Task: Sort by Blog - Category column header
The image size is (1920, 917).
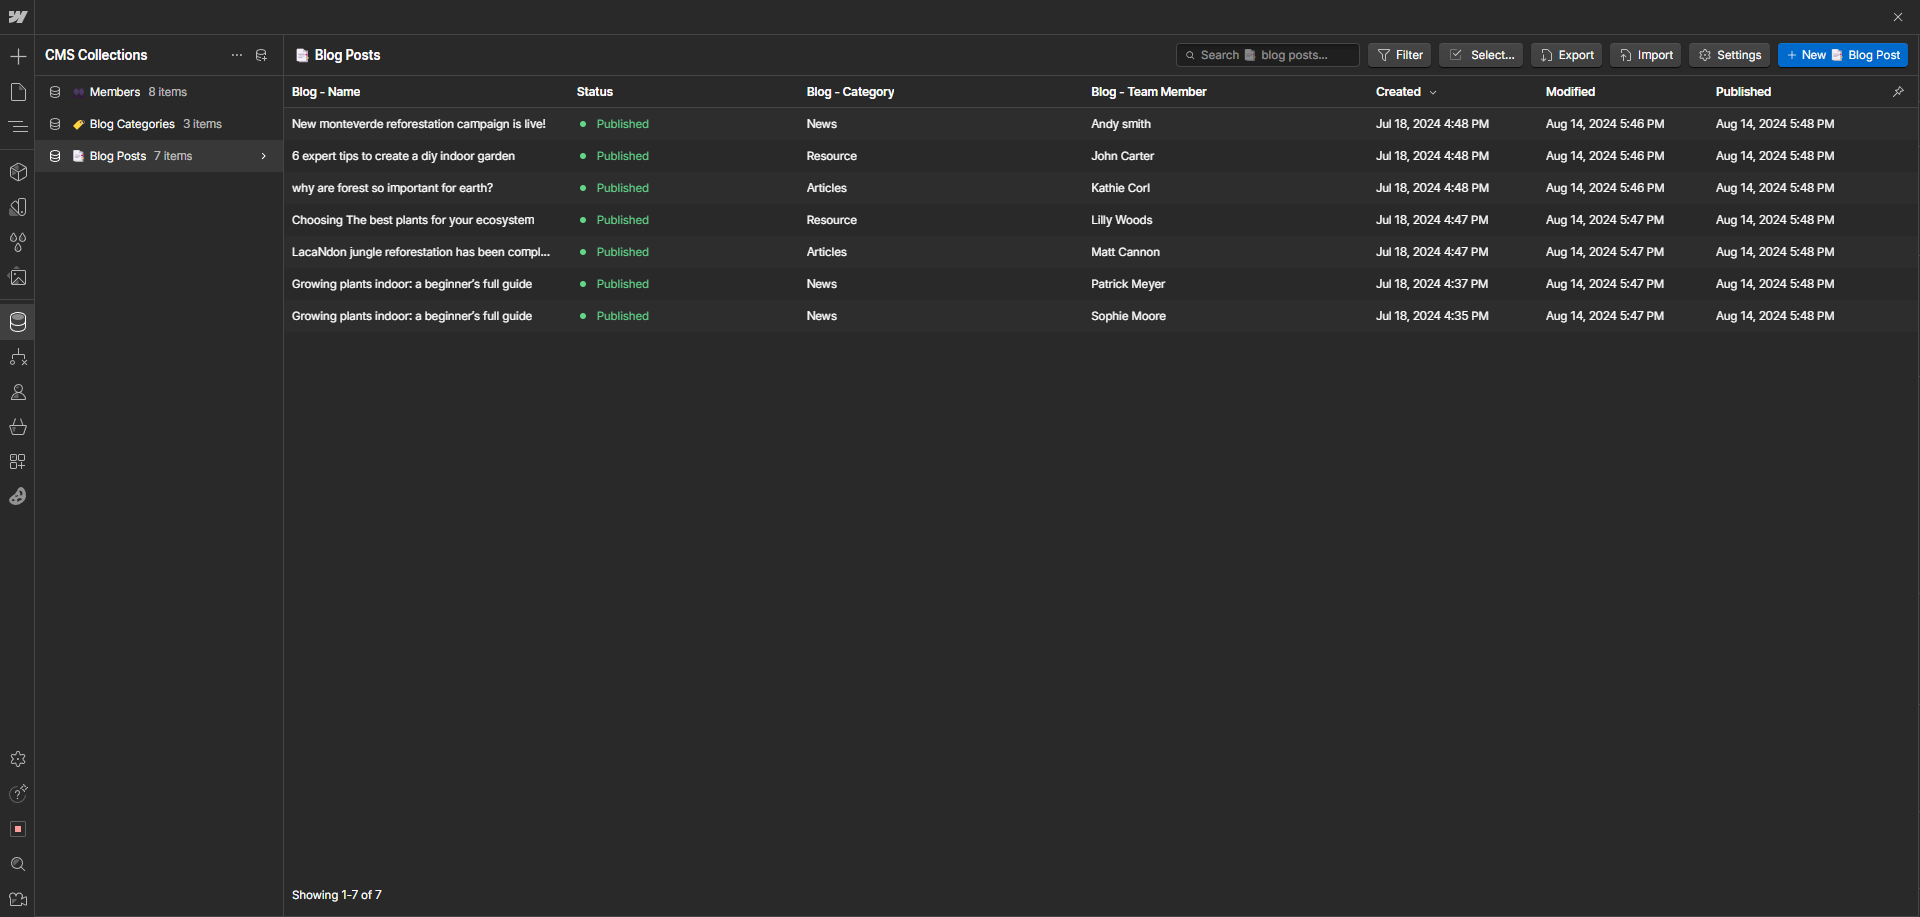Action: [x=851, y=92]
